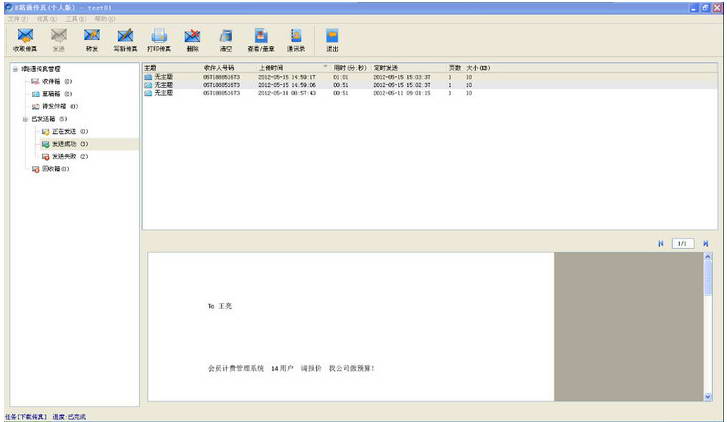Click the 01:01 duration cell
This screenshot has height=422, width=727.
tap(341, 77)
